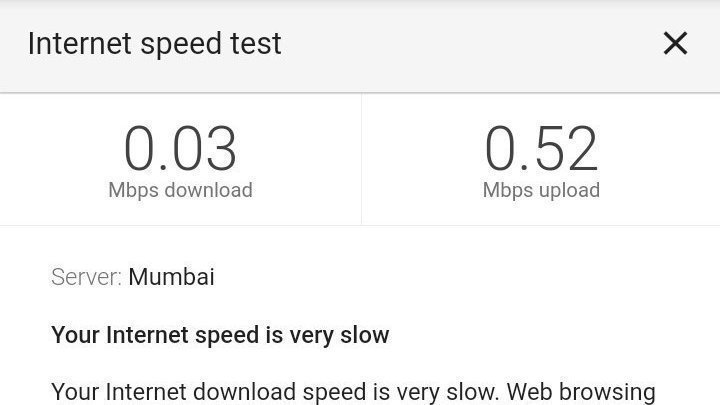Close the Internet speed test dialog
The height and width of the screenshot is (405, 720).
point(675,44)
